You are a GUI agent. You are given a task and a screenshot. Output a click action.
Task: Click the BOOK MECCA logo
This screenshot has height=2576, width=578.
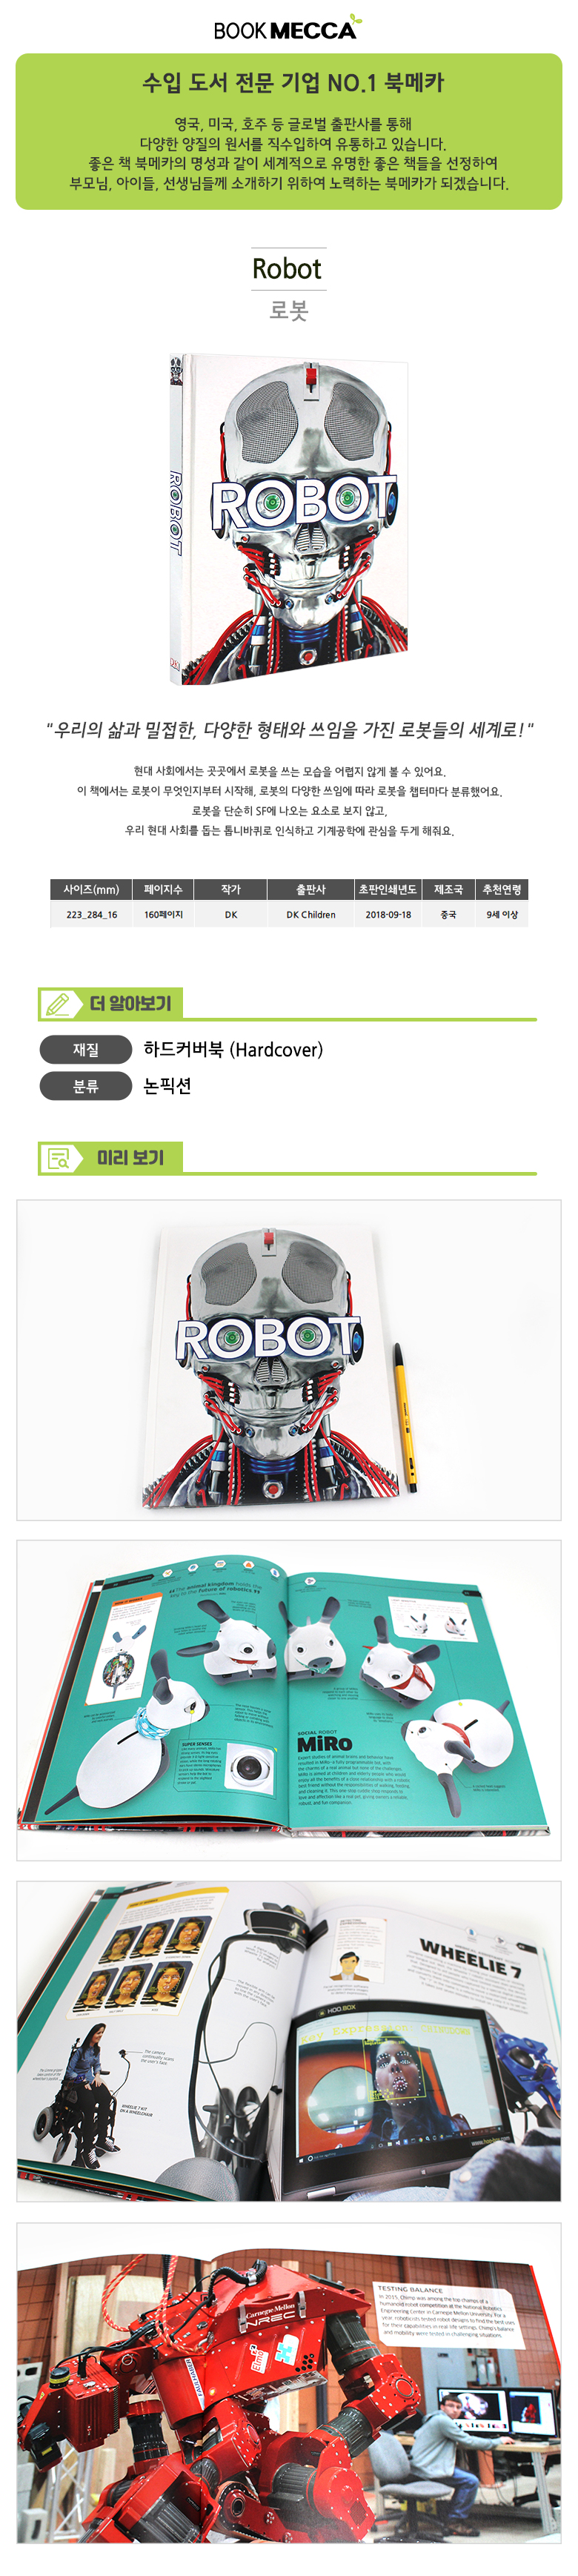point(288,28)
